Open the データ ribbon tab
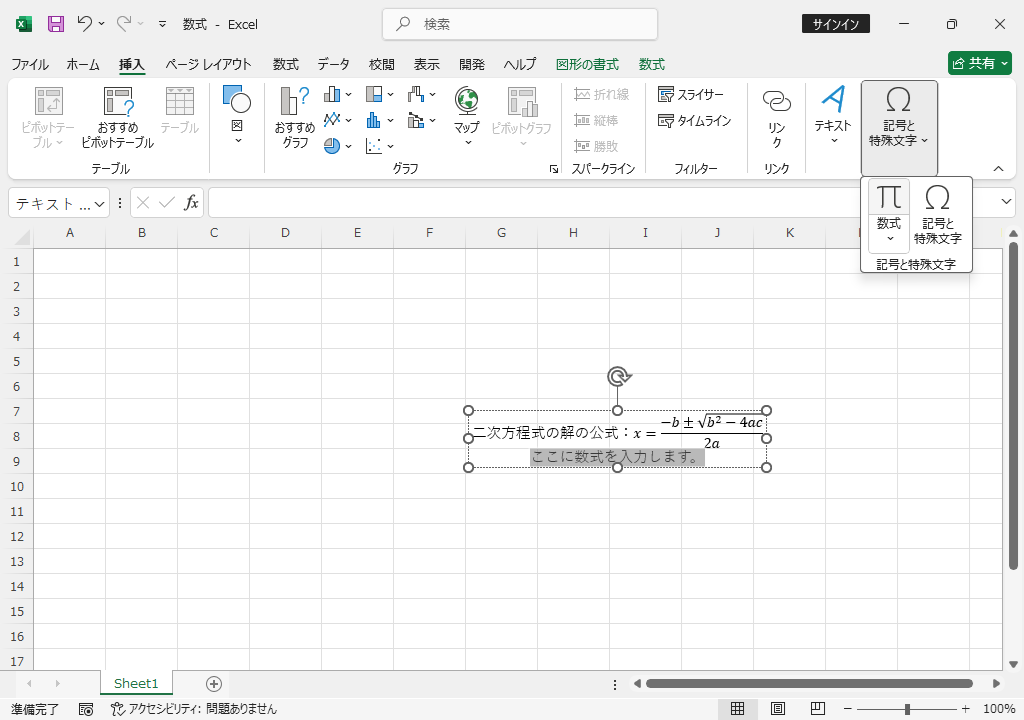Image resolution: width=1024 pixels, height=720 pixels. [x=333, y=64]
